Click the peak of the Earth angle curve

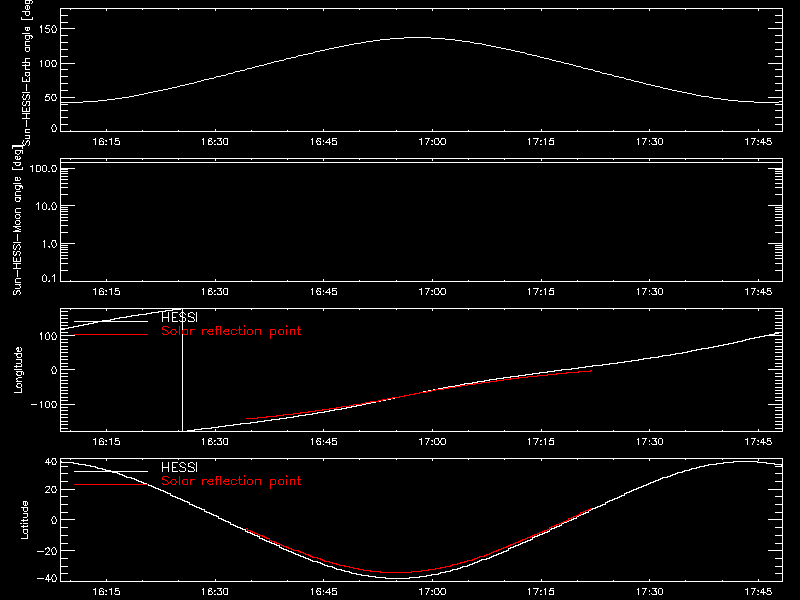(x=418, y=37)
